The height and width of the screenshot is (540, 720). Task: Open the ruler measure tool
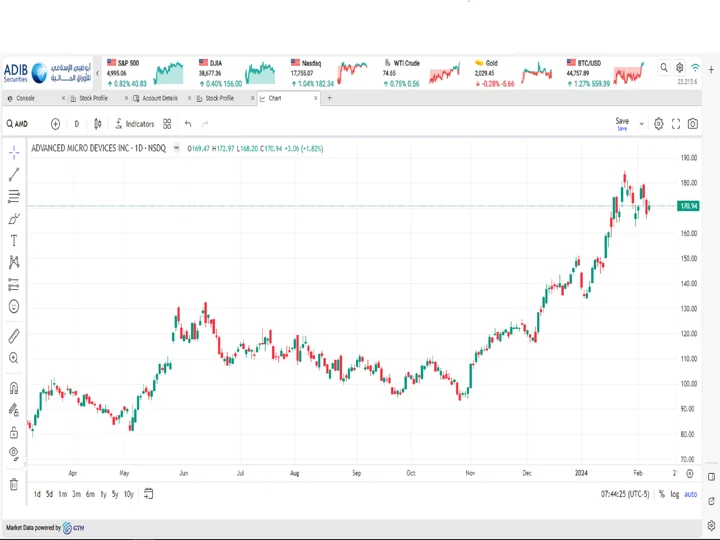click(x=14, y=336)
